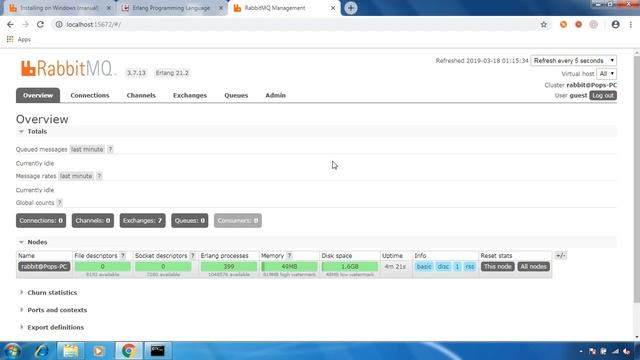Click the rss info tag

(x=470, y=267)
